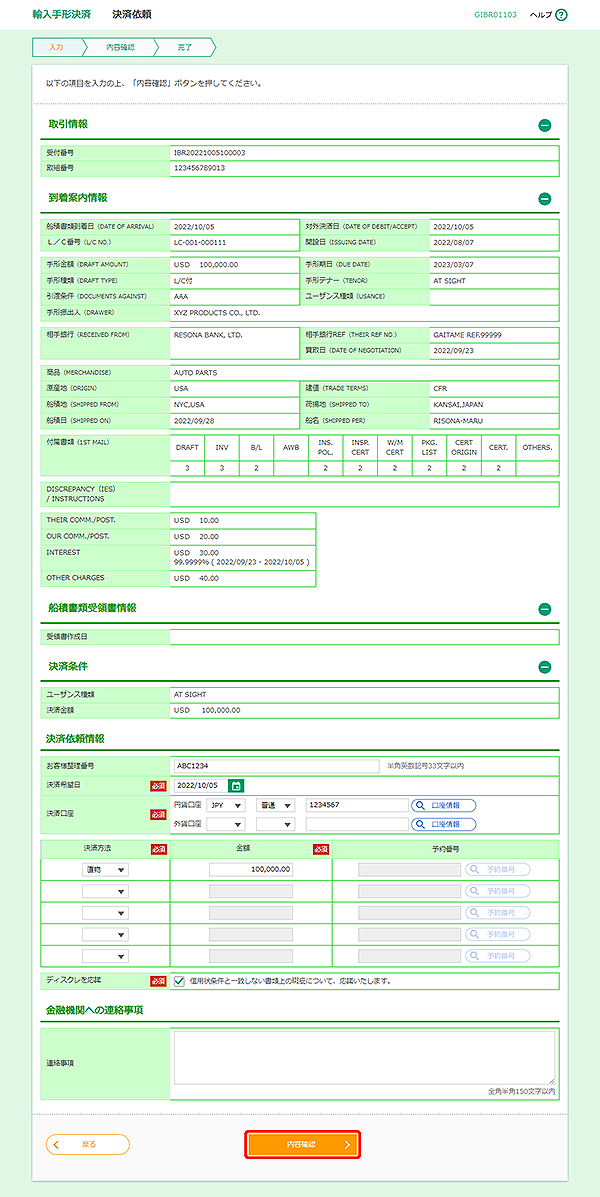Collapse the 決済条件 section
The image size is (600, 1197).
(x=544, y=667)
